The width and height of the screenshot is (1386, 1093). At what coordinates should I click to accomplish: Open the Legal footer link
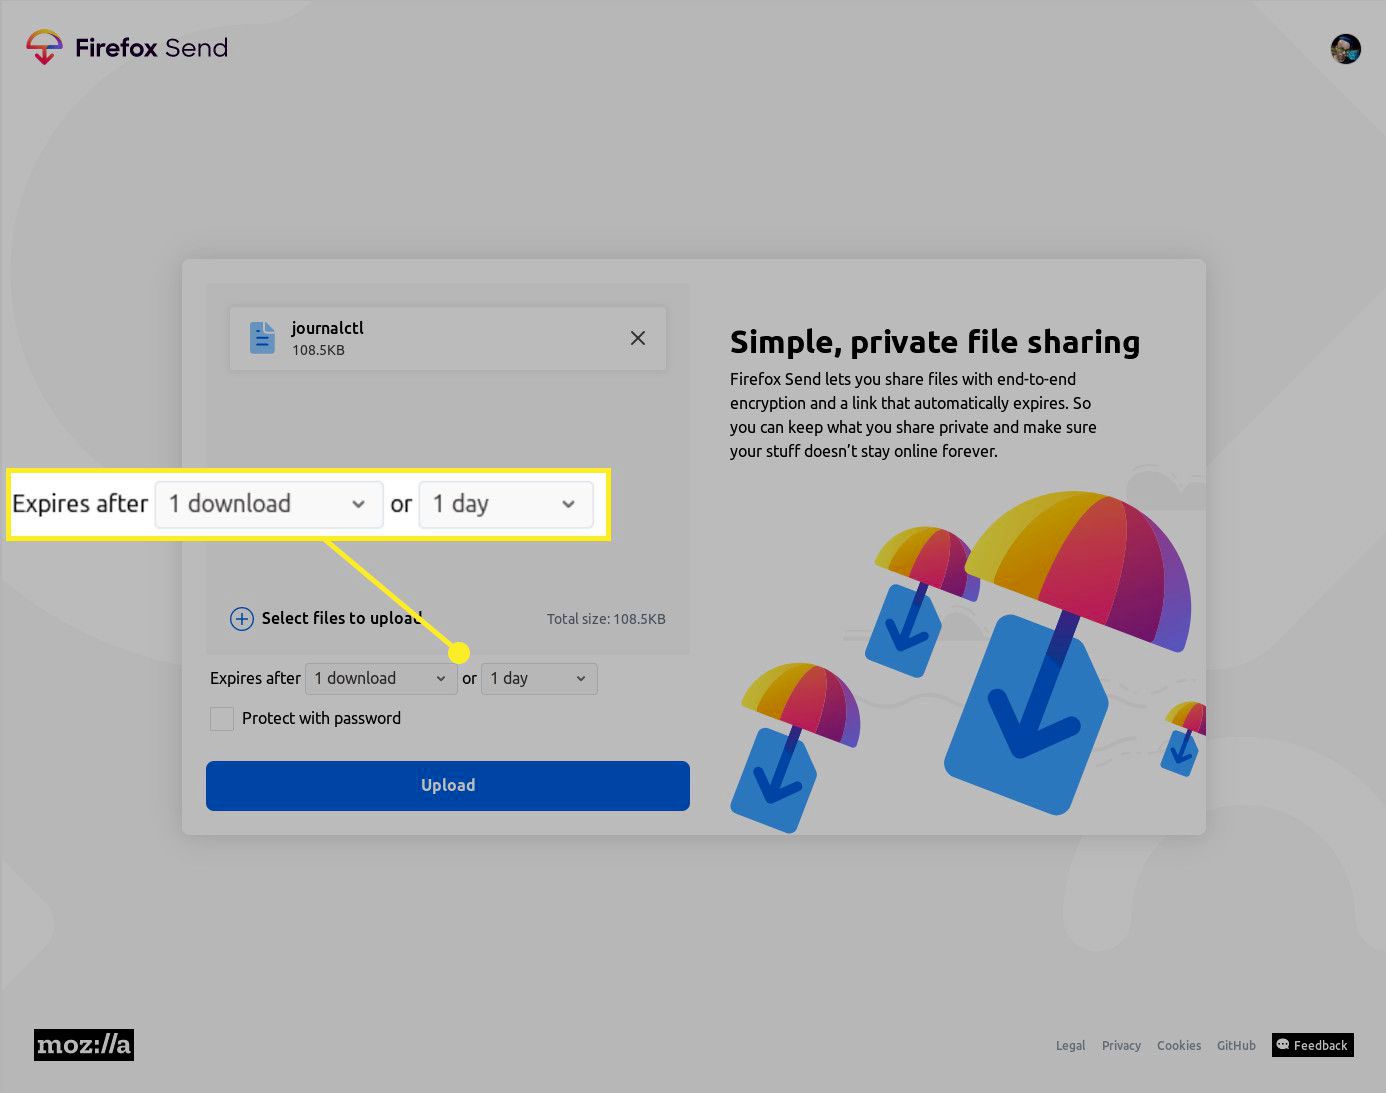pyautogui.click(x=1070, y=1046)
